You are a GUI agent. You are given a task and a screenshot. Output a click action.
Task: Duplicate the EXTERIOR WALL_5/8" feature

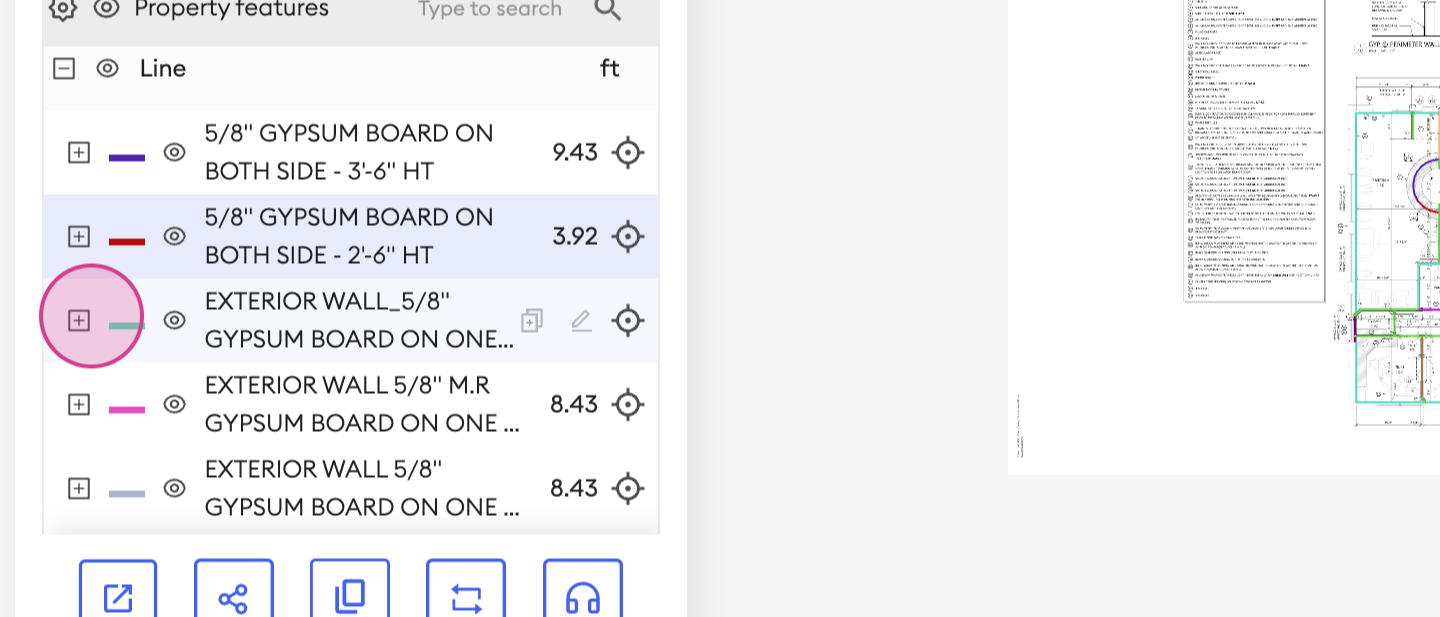pyautogui.click(x=532, y=321)
